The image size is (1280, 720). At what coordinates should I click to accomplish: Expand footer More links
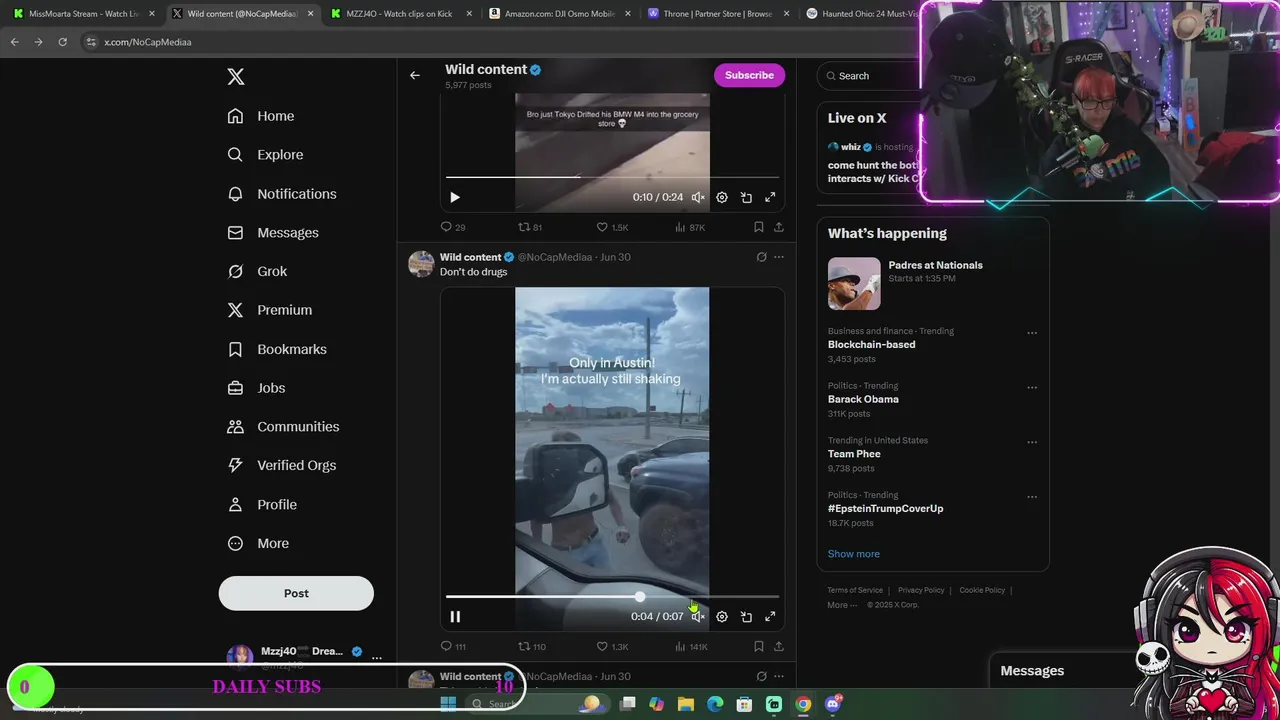(x=842, y=605)
